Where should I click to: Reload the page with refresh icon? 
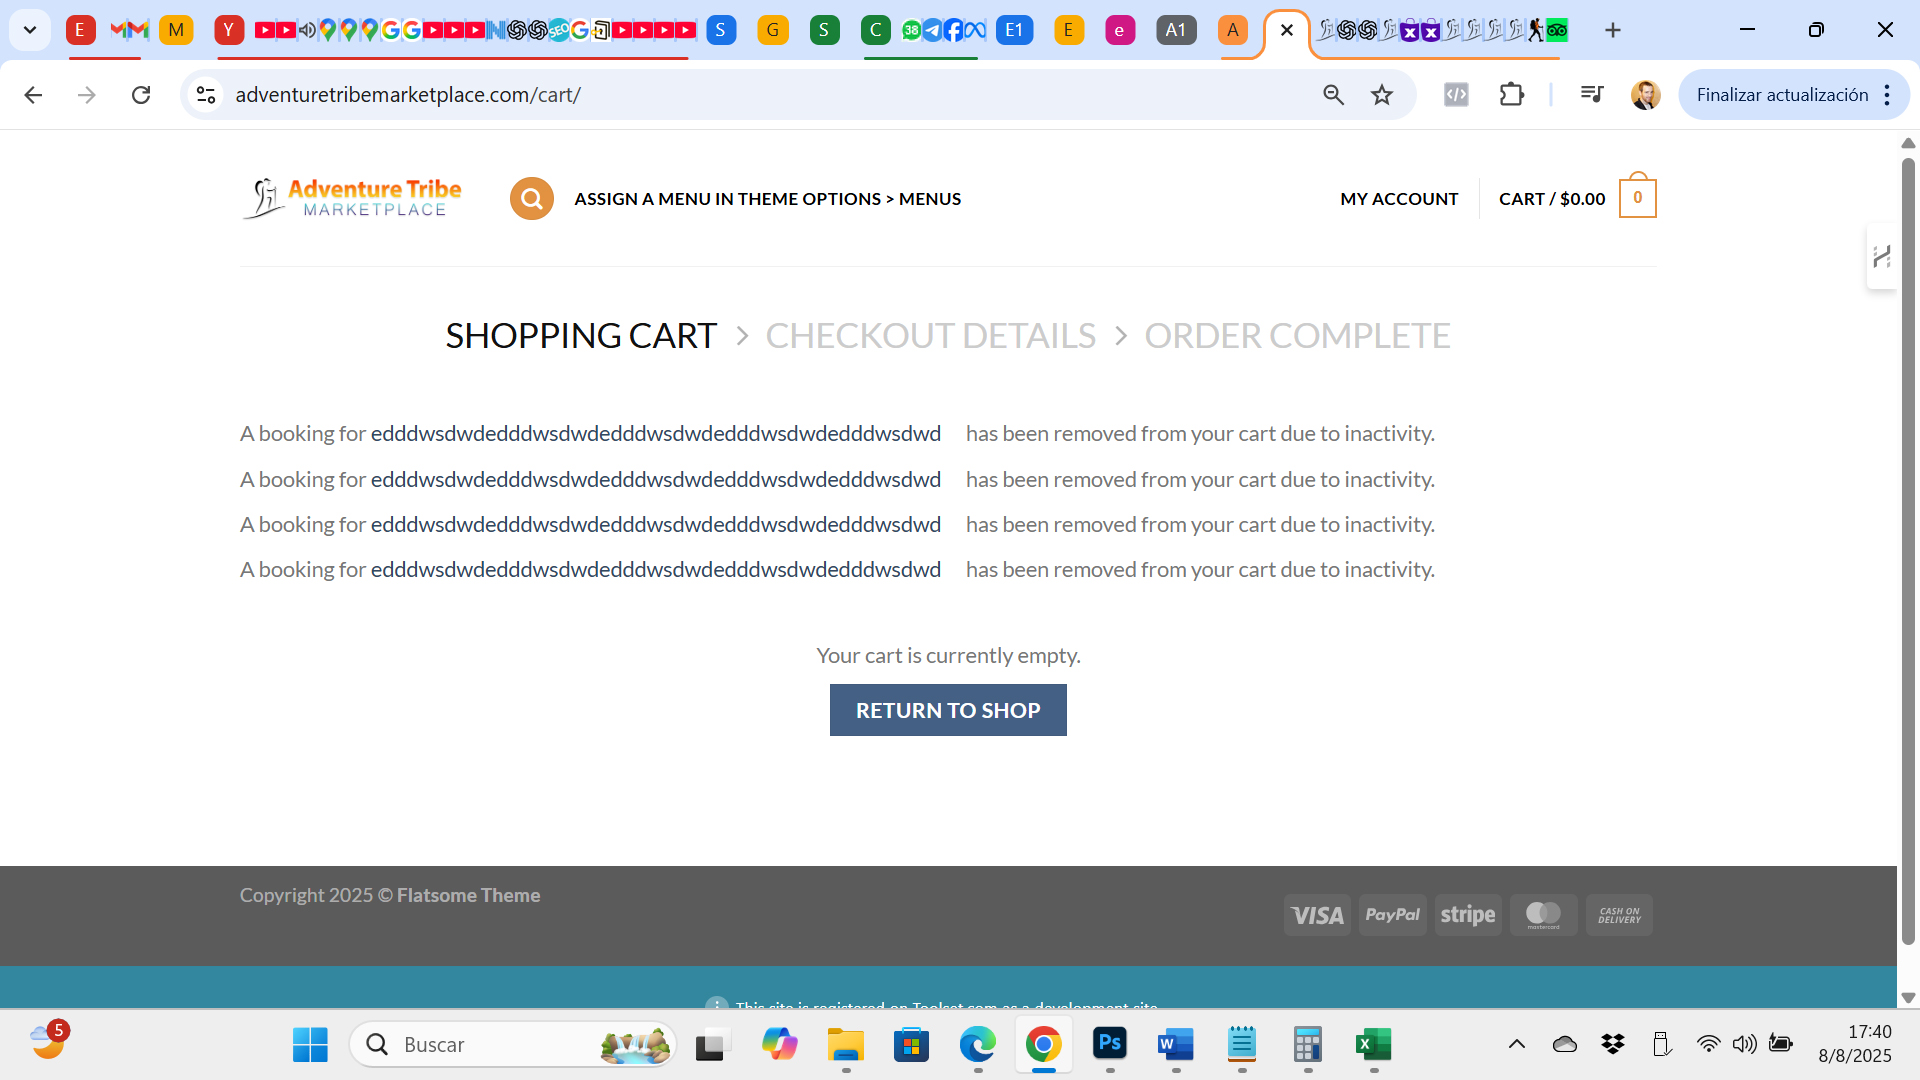coord(141,95)
